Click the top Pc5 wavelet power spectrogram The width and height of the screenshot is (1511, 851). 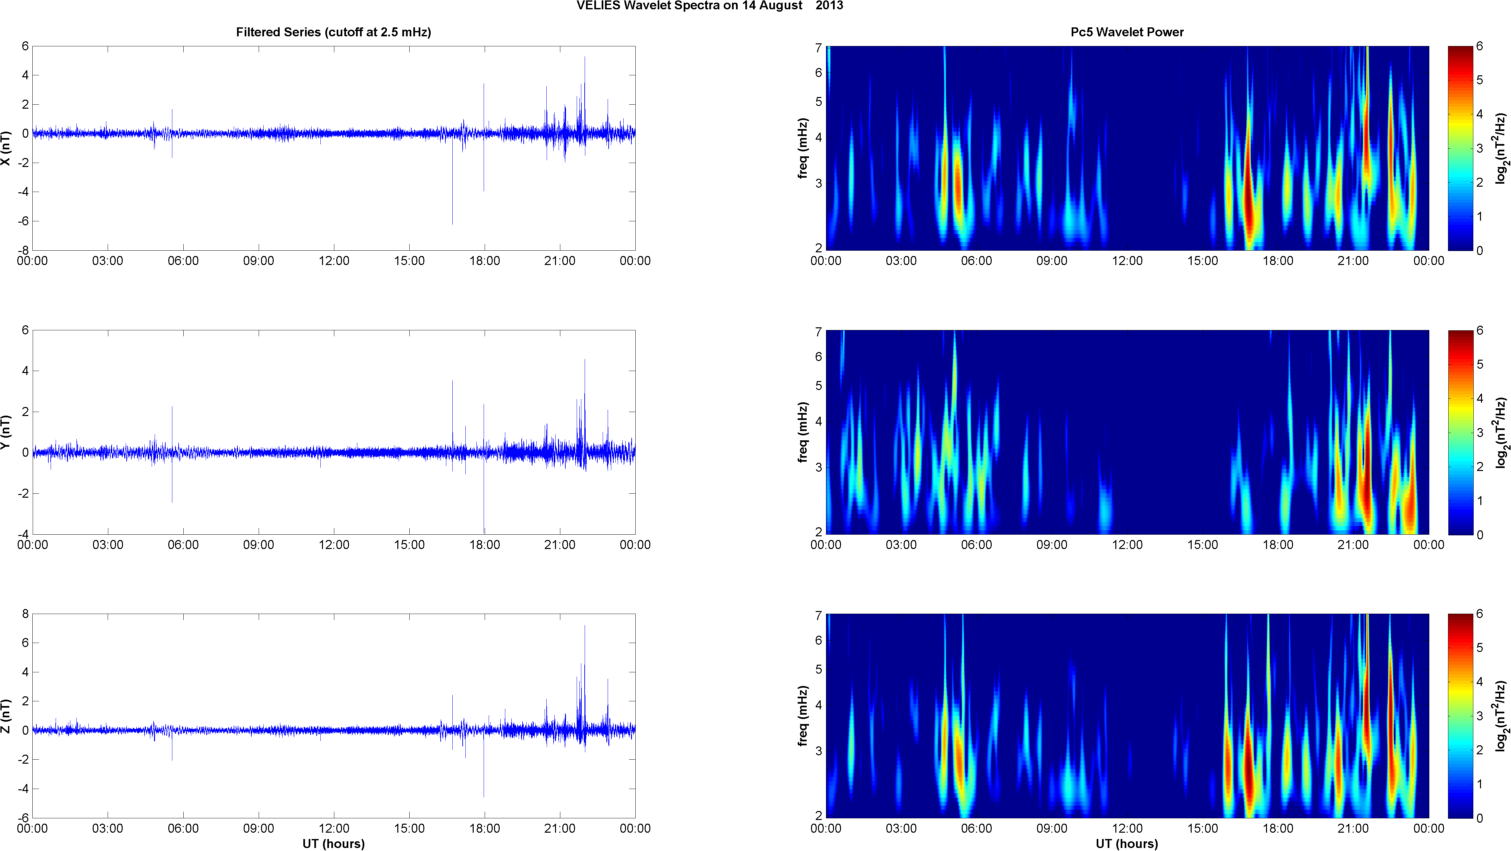[x=1127, y=148]
